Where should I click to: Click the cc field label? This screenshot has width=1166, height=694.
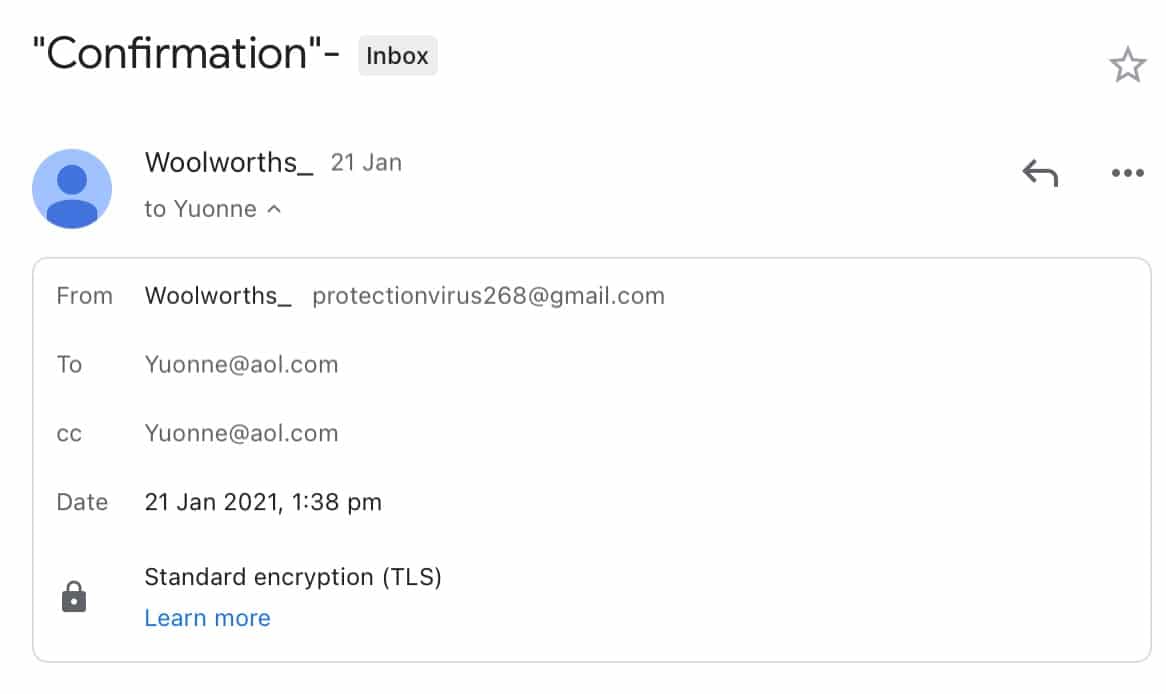[69, 434]
